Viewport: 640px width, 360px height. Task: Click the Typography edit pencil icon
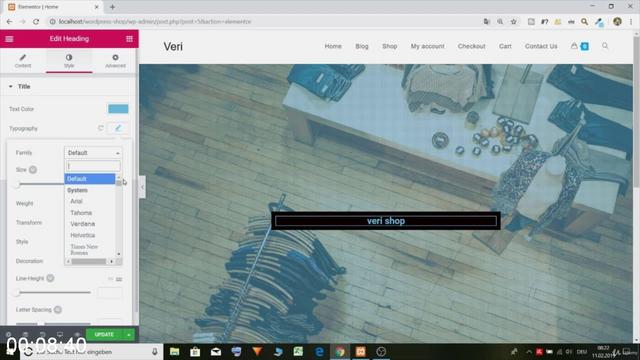pyautogui.click(x=118, y=128)
